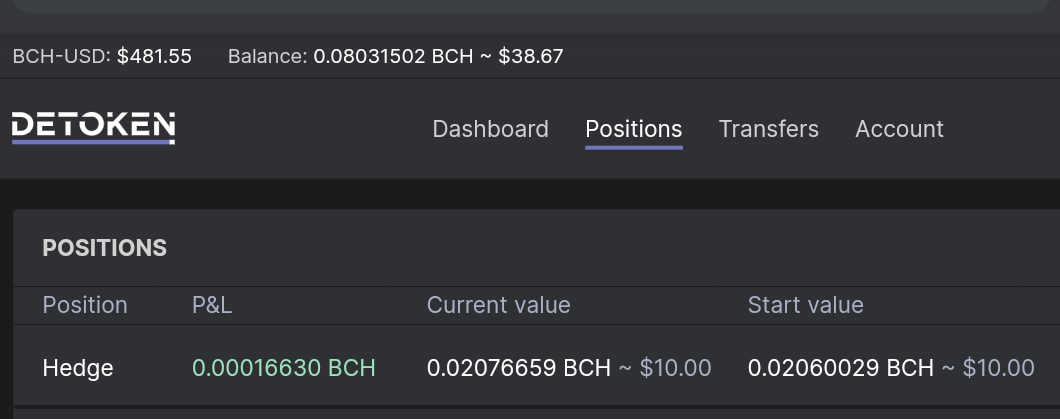This screenshot has height=419, width=1060.
Task: Select the Hedge position row
Action: [537, 368]
